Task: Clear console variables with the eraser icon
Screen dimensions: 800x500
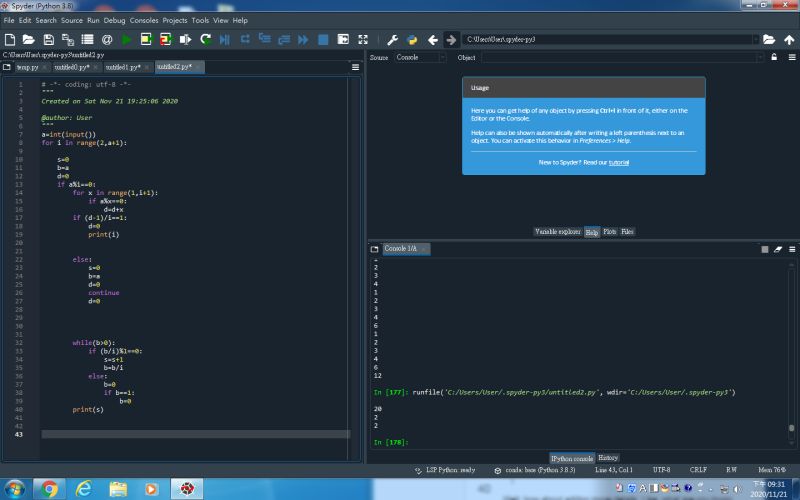Action: pos(778,249)
